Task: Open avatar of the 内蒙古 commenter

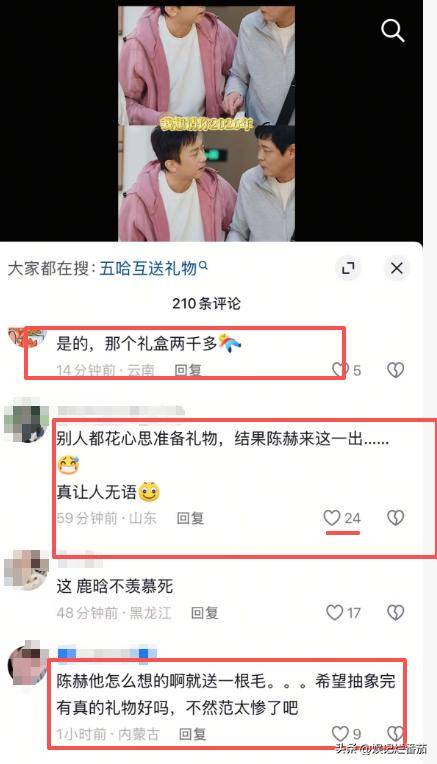Action: pyautogui.click(x=26, y=663)
